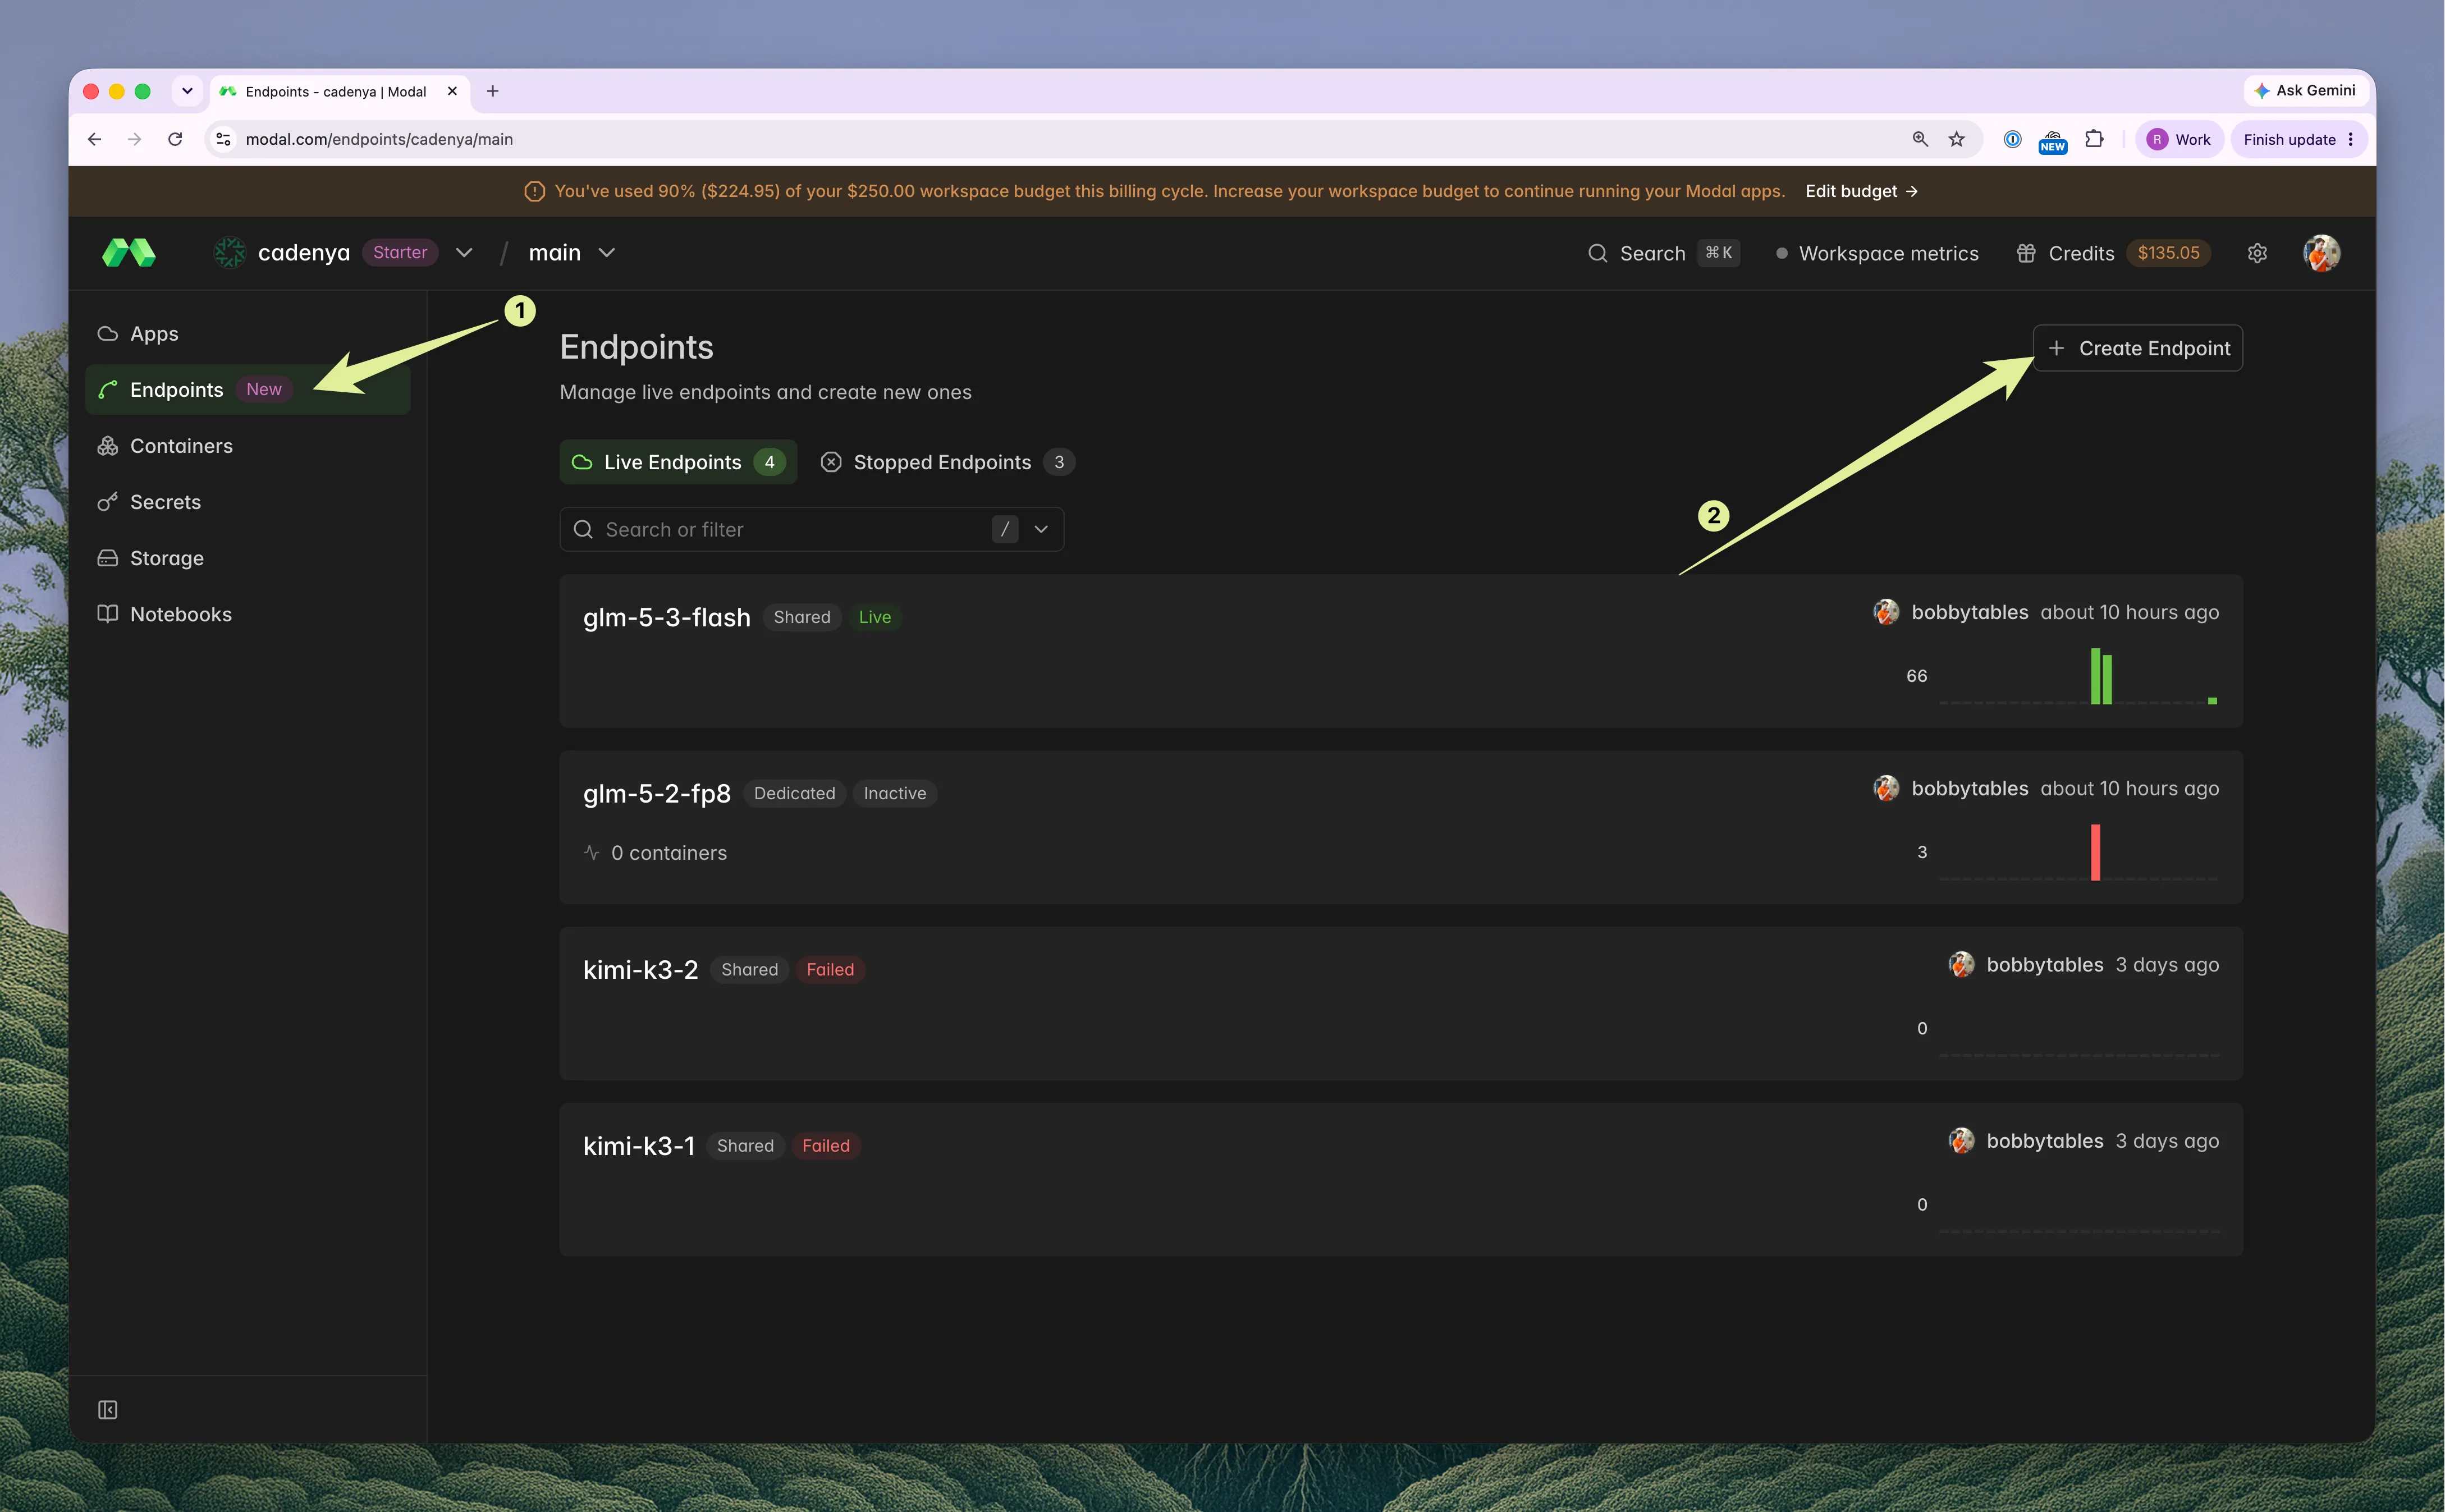Click Create Endpoint button
This screenshot has width=2445, height=1512.
click(2138, 348)
